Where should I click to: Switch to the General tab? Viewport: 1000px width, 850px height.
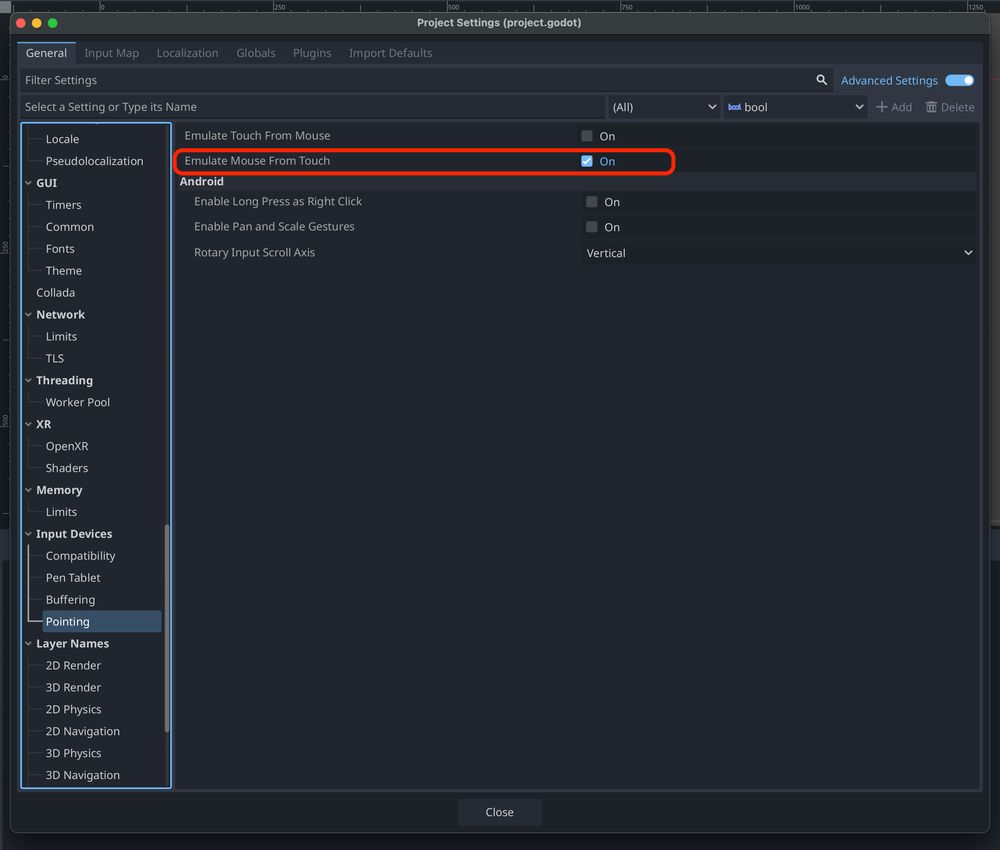click(47, 53)
